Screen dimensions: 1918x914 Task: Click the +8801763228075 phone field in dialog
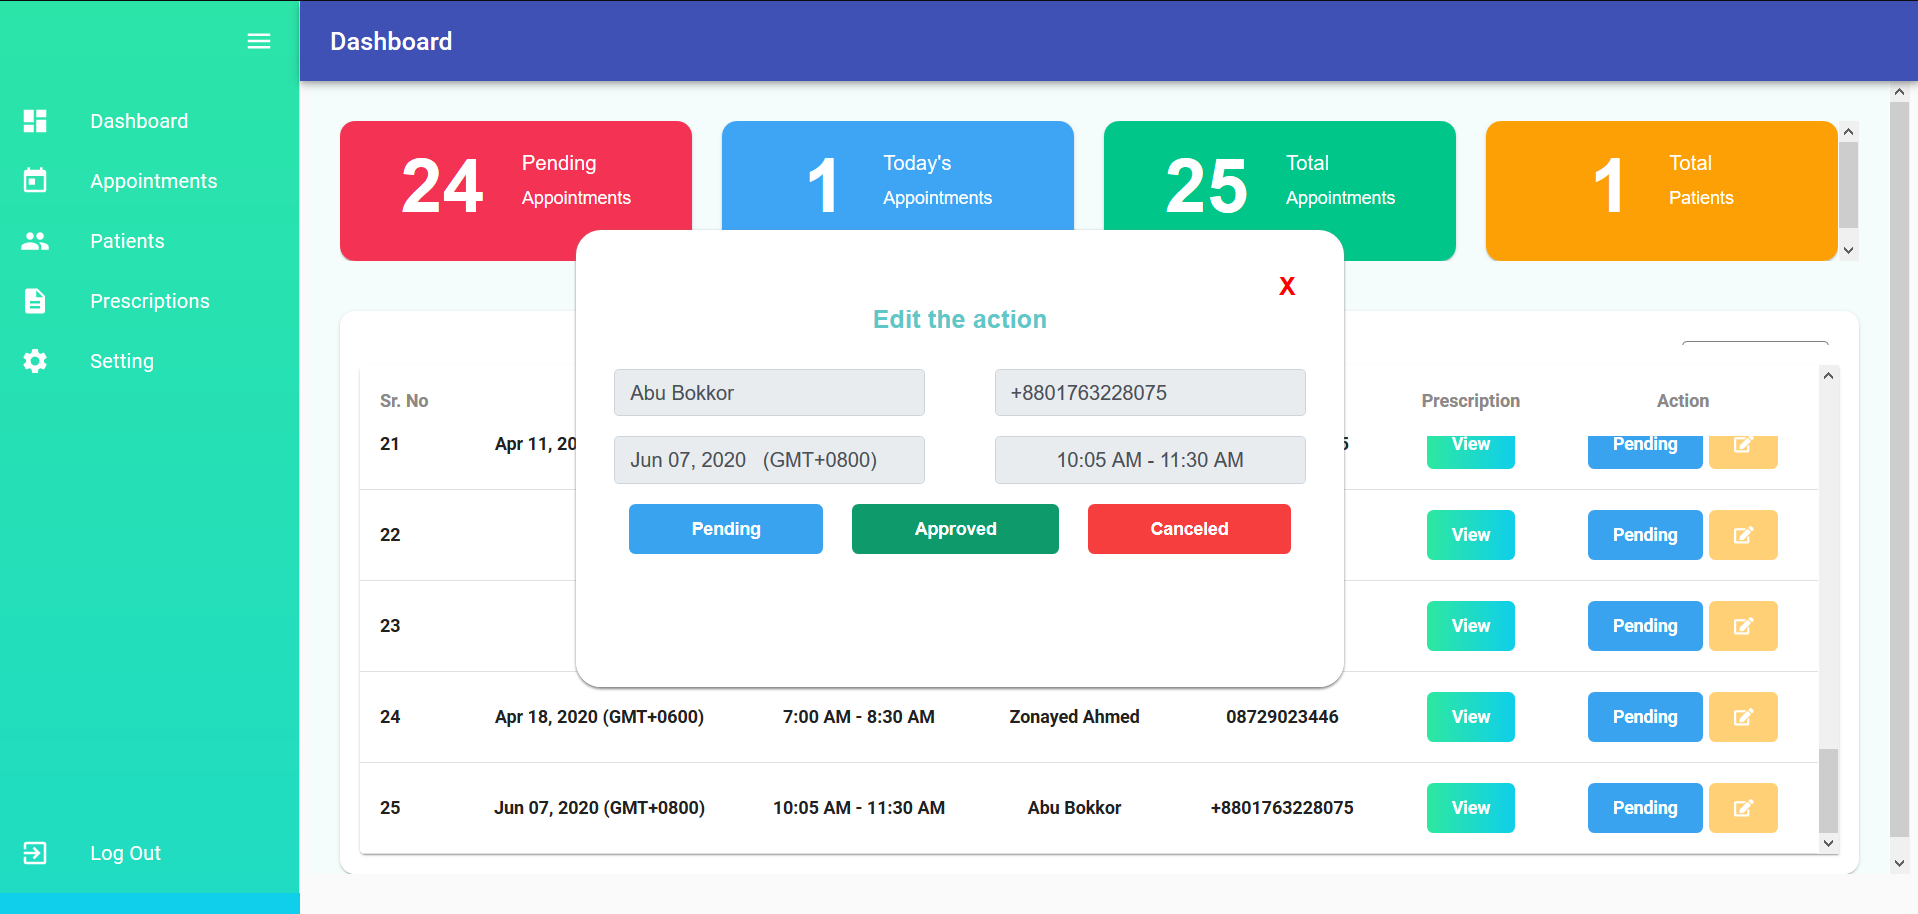coord(1150,393)
